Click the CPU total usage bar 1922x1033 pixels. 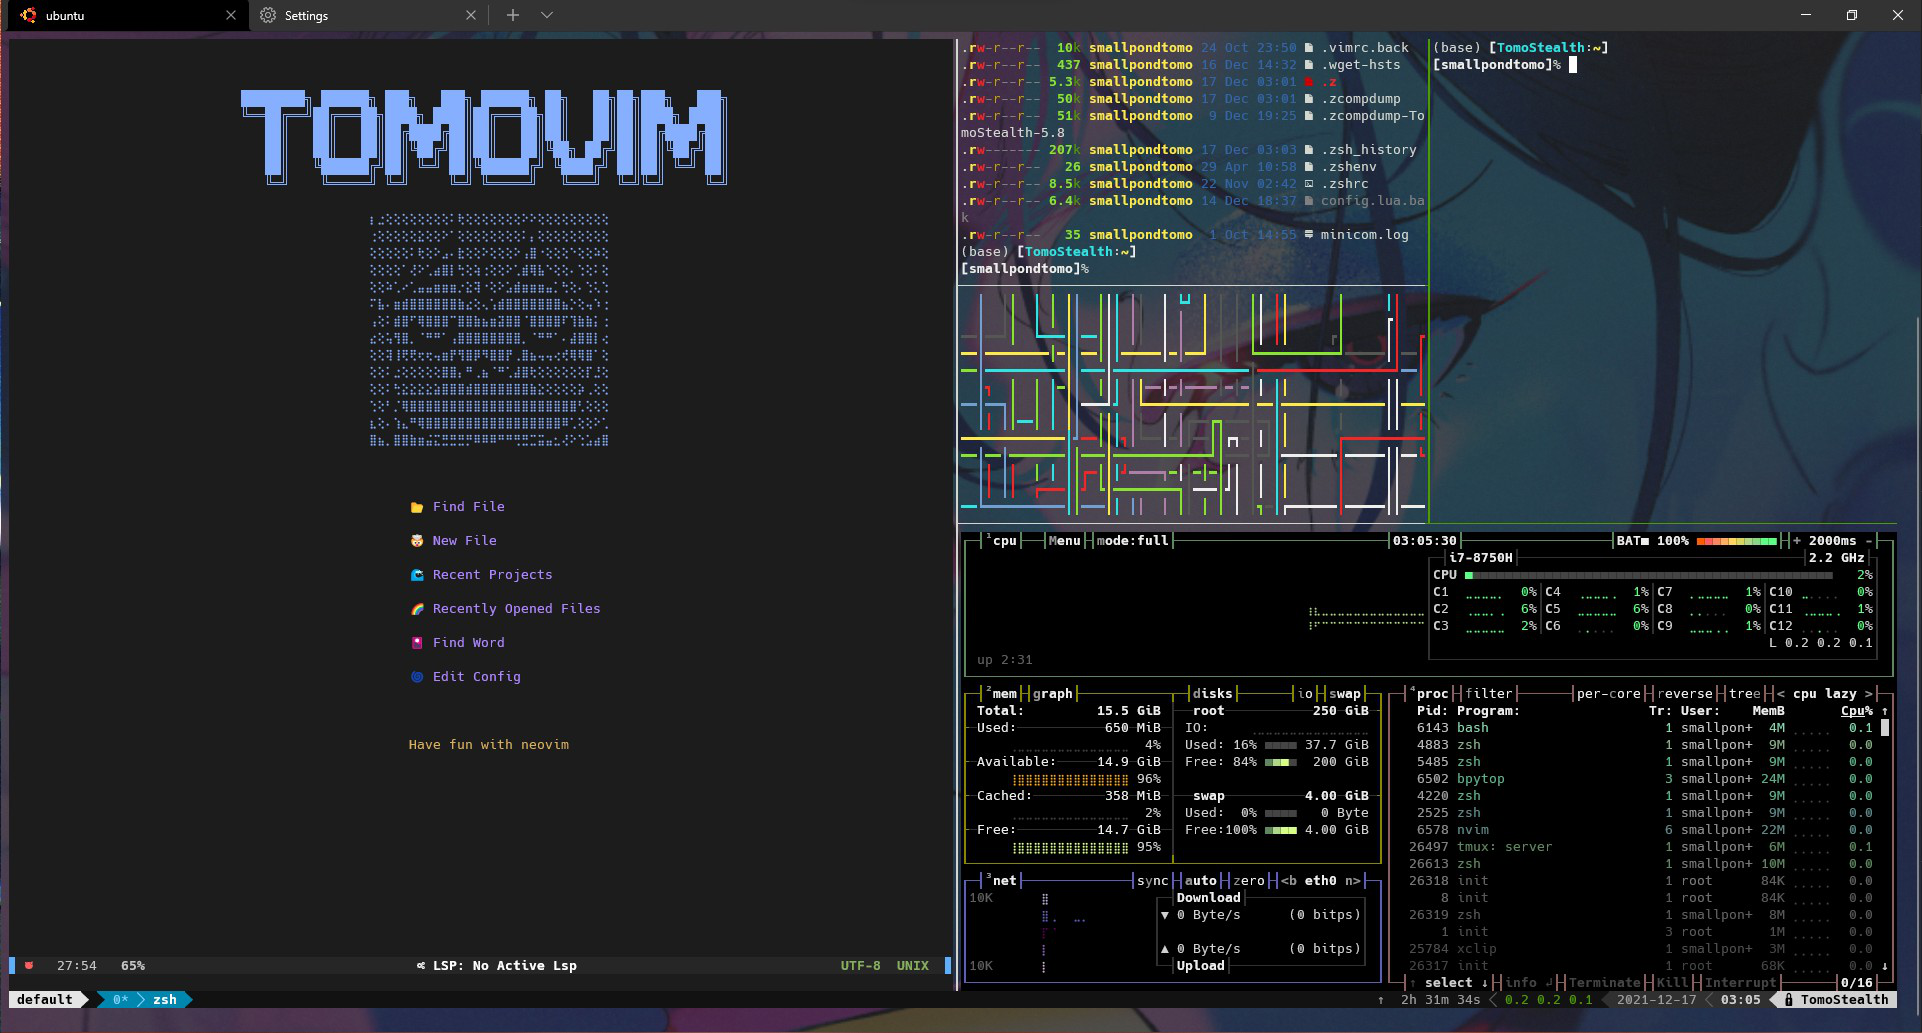(1649, 575)
